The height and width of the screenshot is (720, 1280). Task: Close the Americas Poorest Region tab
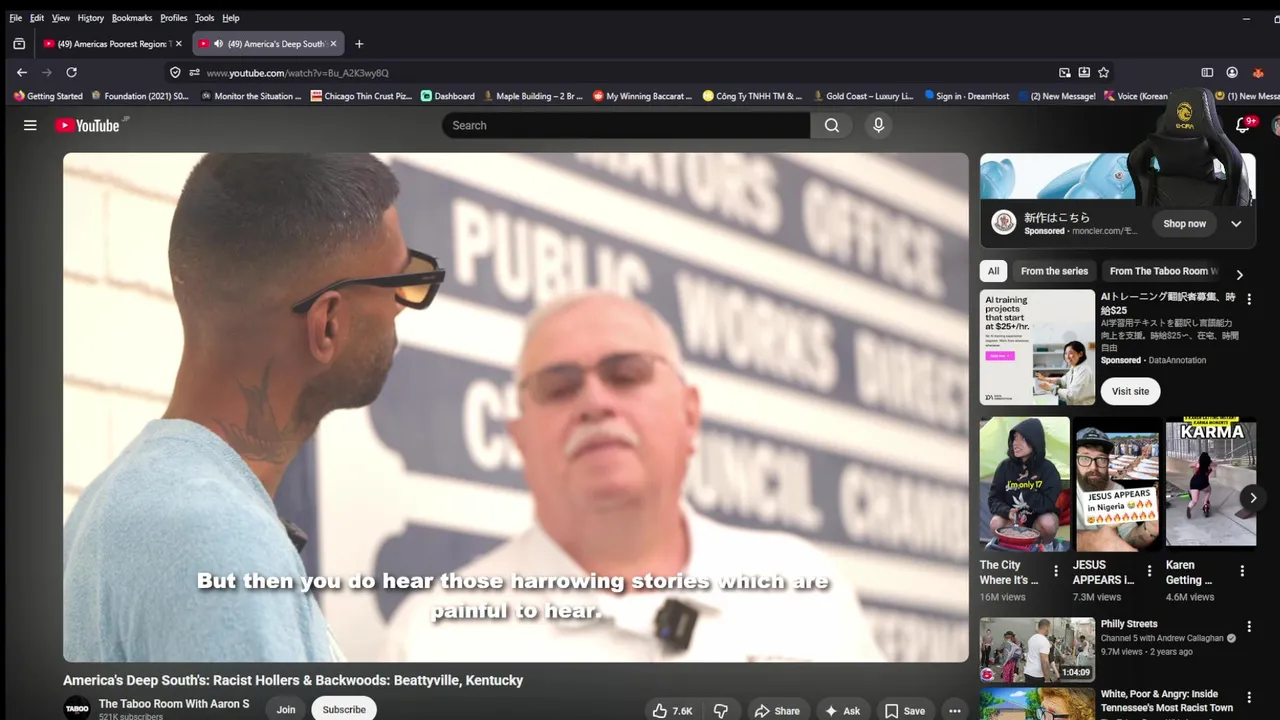coord(179,43)
